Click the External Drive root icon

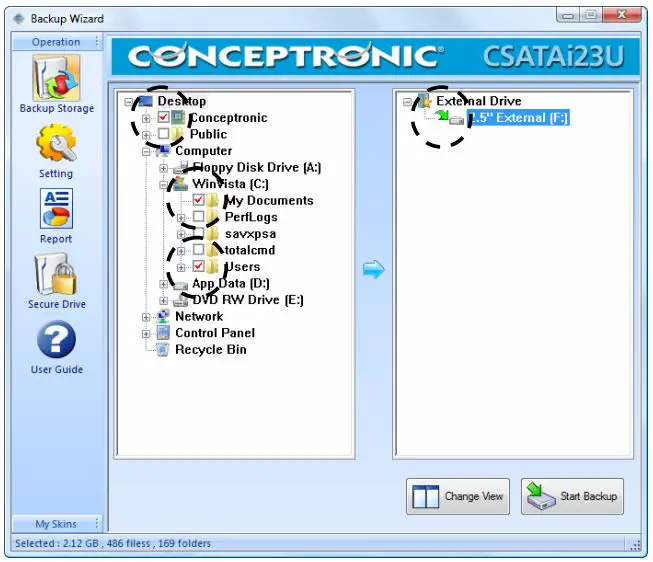click(x=424, y=101)
